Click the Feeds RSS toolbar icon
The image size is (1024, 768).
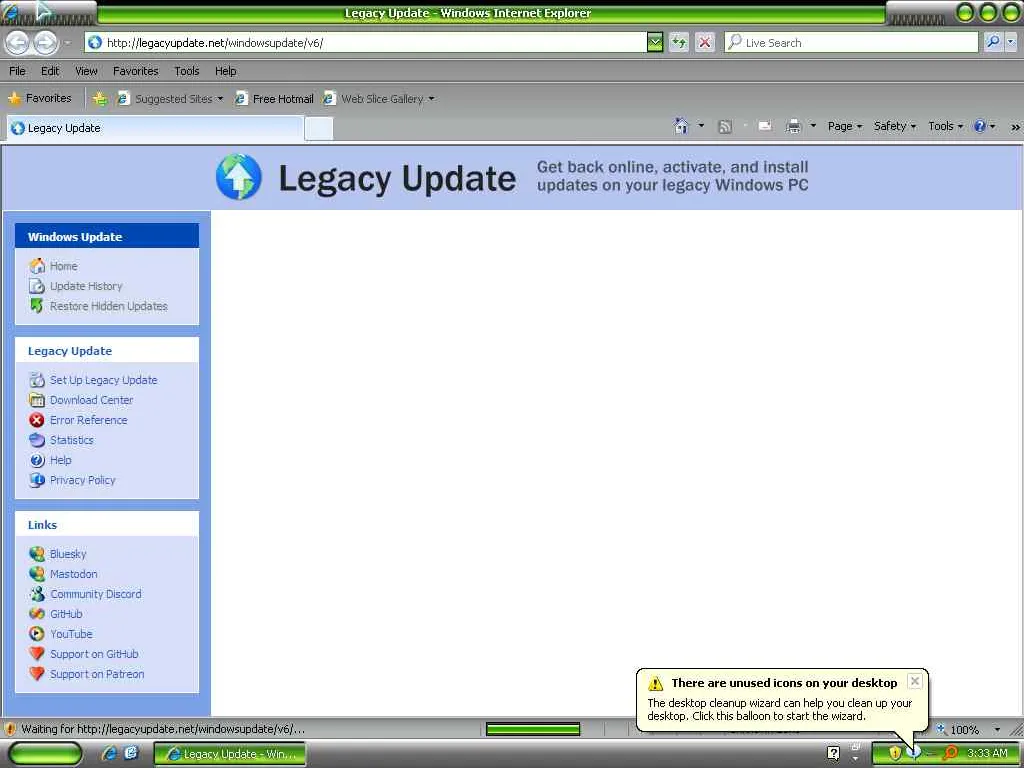725,127
